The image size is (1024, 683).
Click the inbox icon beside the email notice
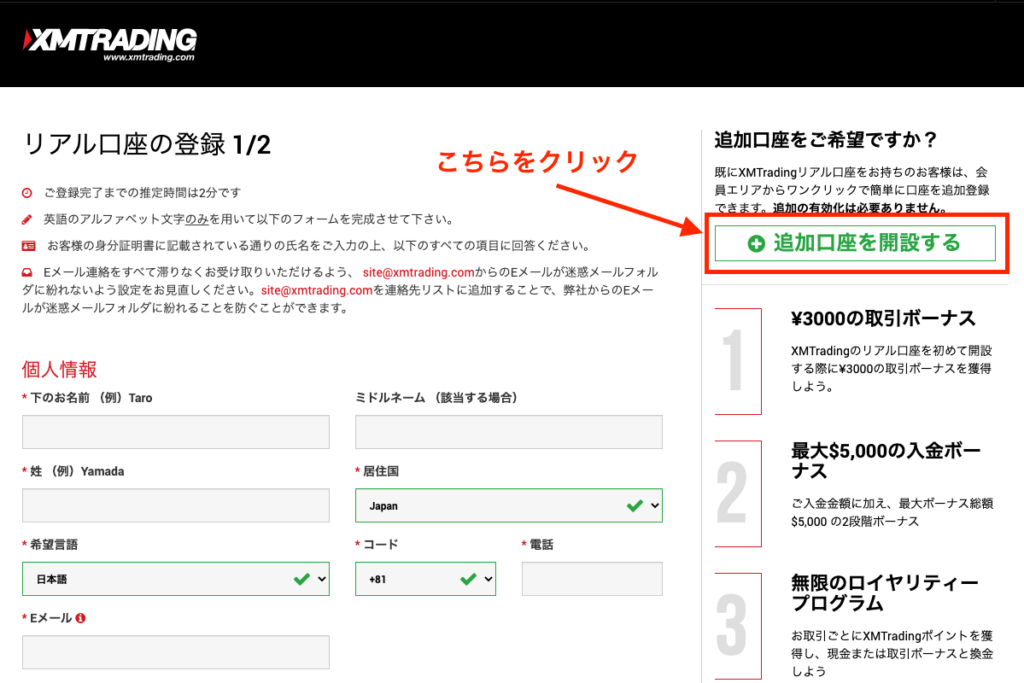point(27,272)
